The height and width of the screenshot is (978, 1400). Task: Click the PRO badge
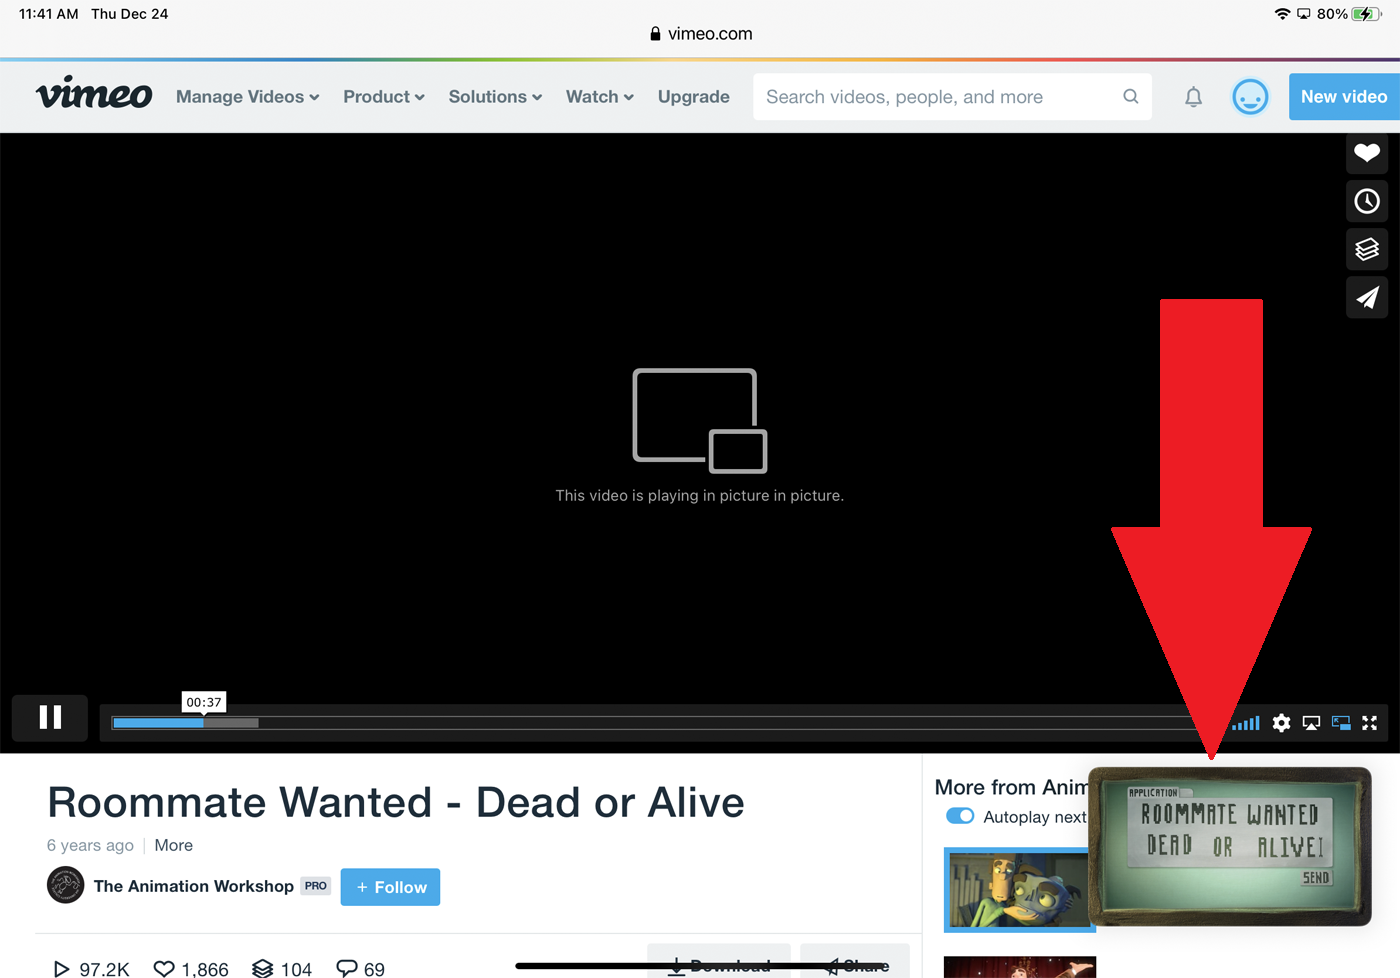[316, 886]
